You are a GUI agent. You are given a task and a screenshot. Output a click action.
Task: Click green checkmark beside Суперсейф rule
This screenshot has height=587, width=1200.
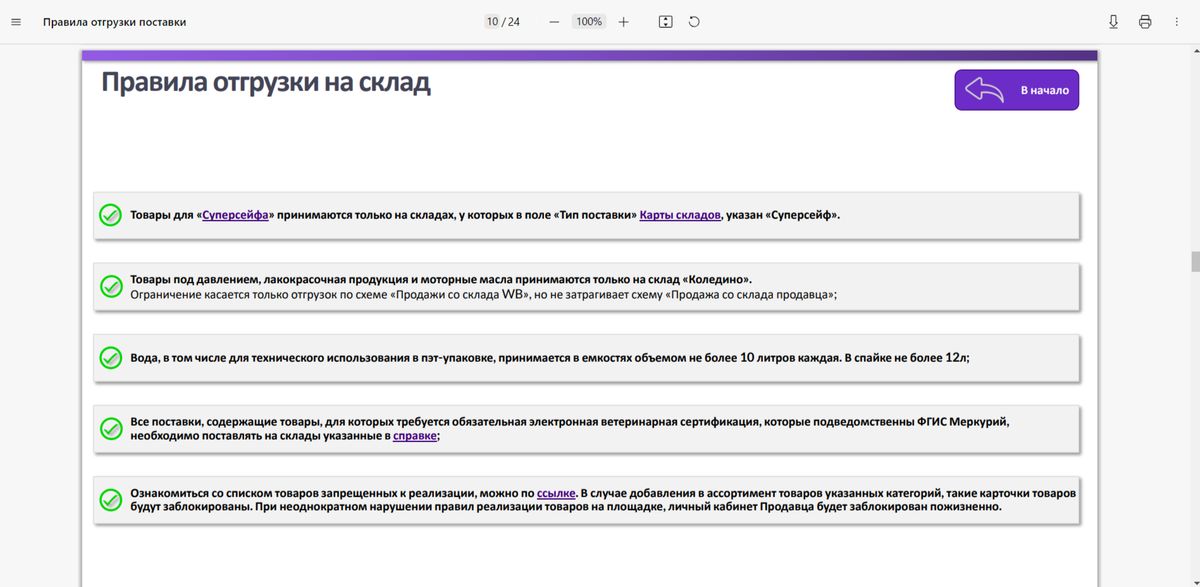110,215
